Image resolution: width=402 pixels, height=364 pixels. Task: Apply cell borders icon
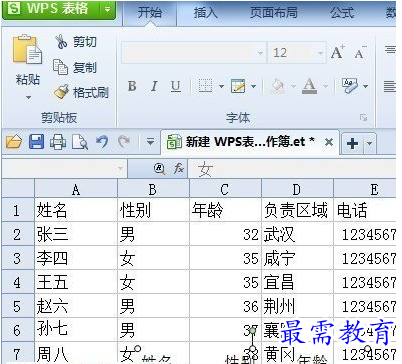205,86
